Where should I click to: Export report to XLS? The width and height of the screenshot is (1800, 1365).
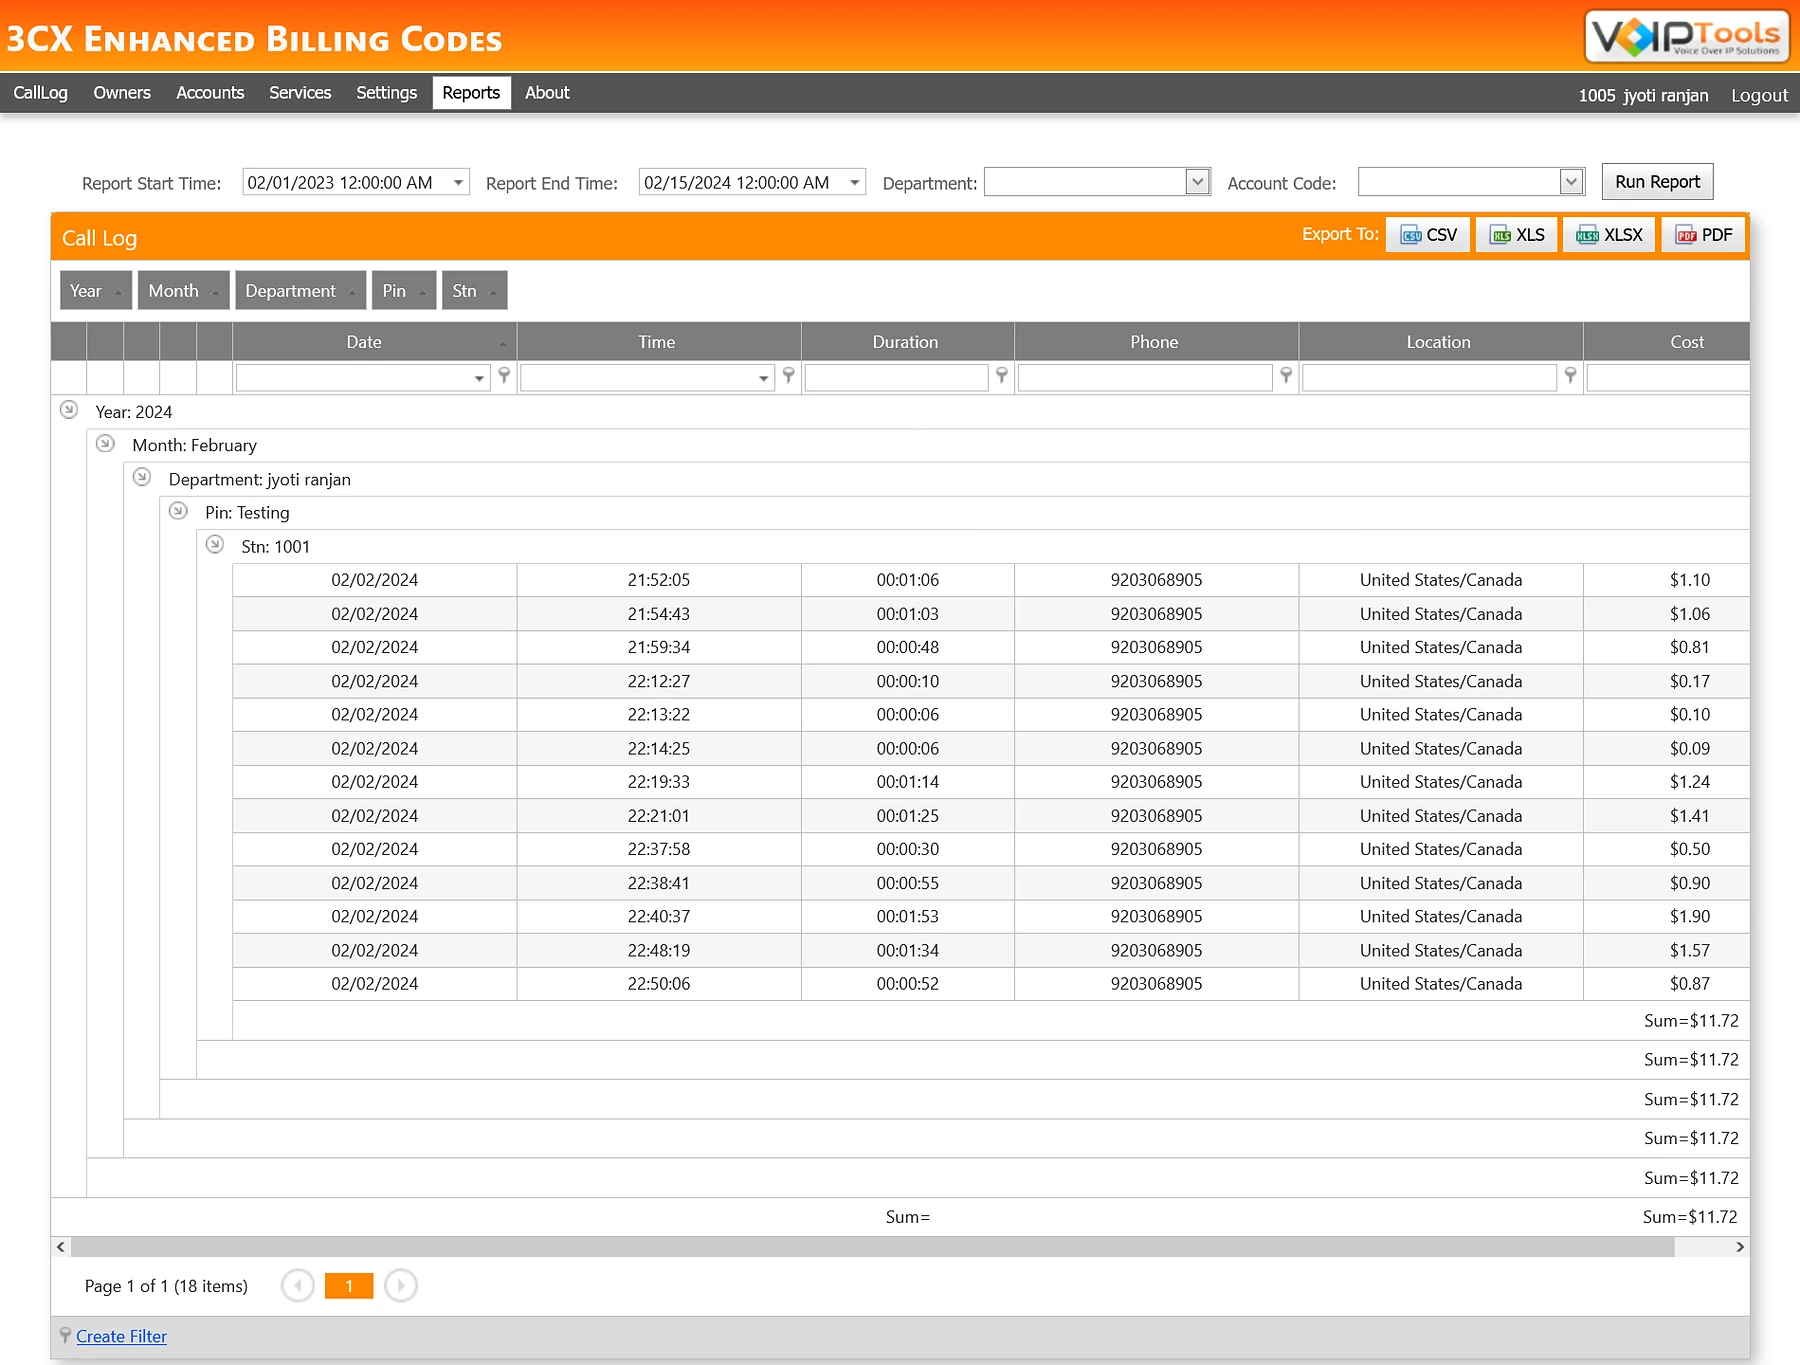tap(1517, 235)
